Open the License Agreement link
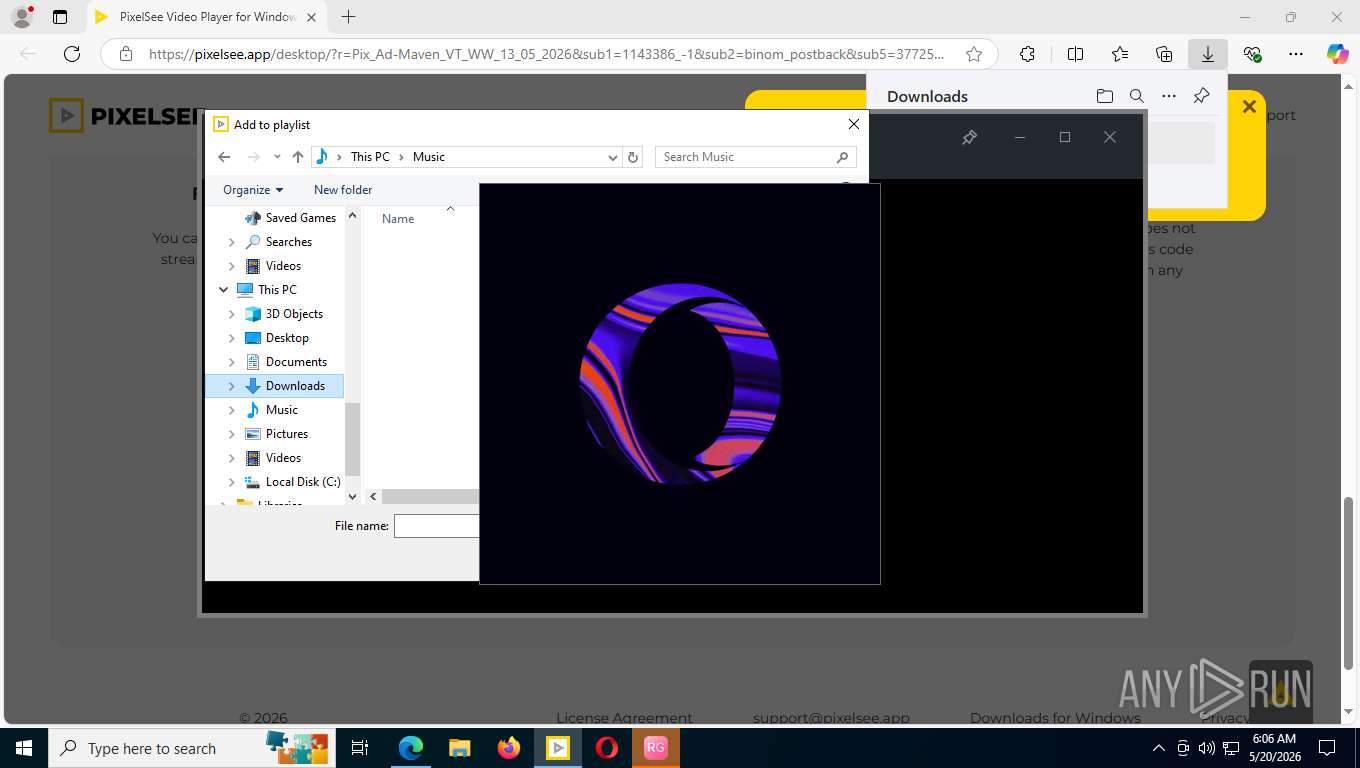 point(624,718)
